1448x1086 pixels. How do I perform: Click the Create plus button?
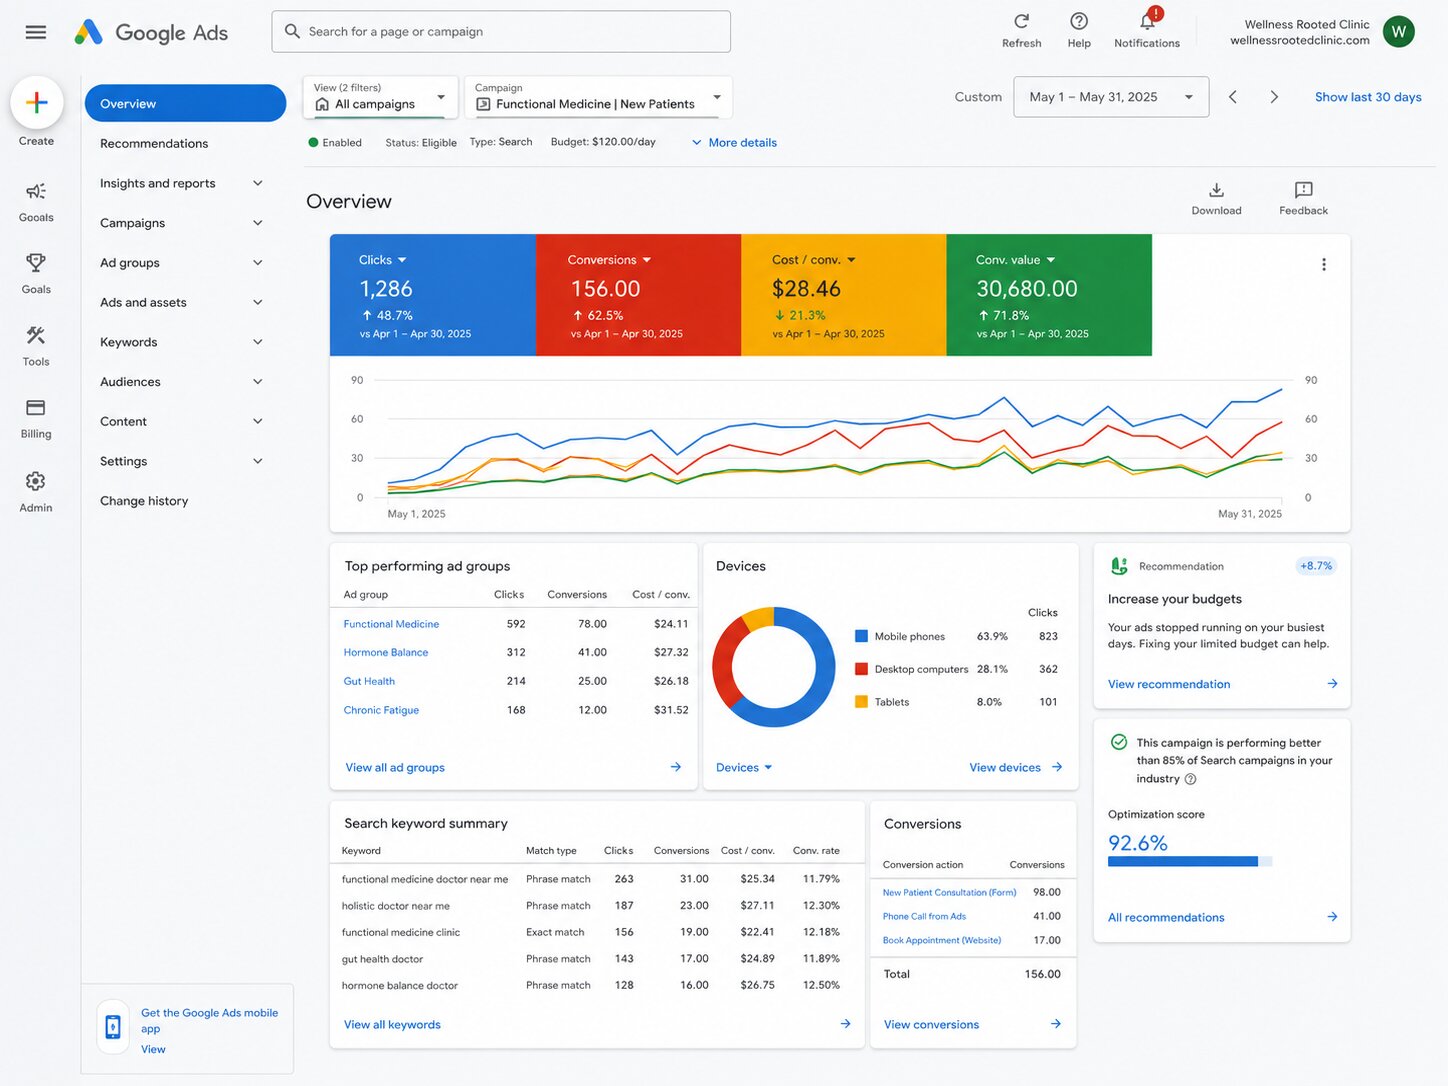pyautogui.click(x=37, y=102)
